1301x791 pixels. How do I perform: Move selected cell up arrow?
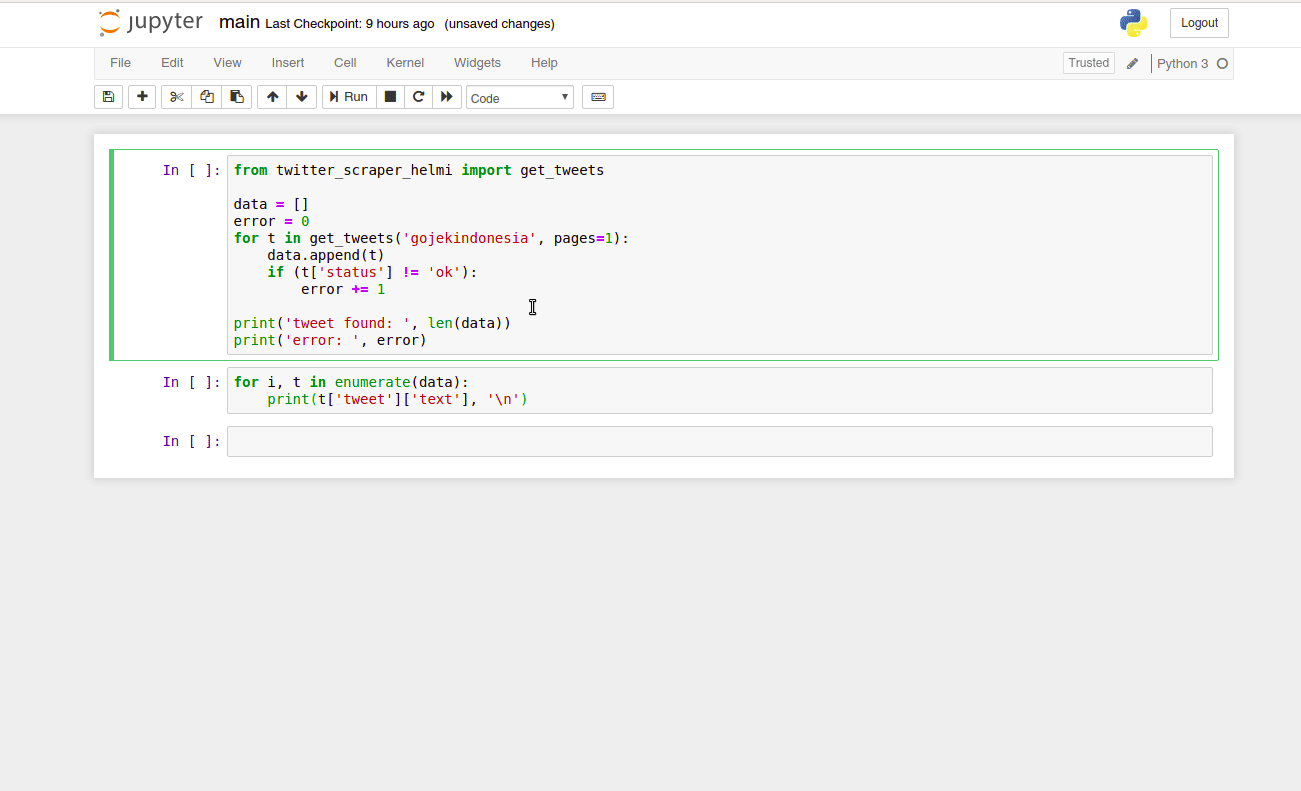coord(272,97)
